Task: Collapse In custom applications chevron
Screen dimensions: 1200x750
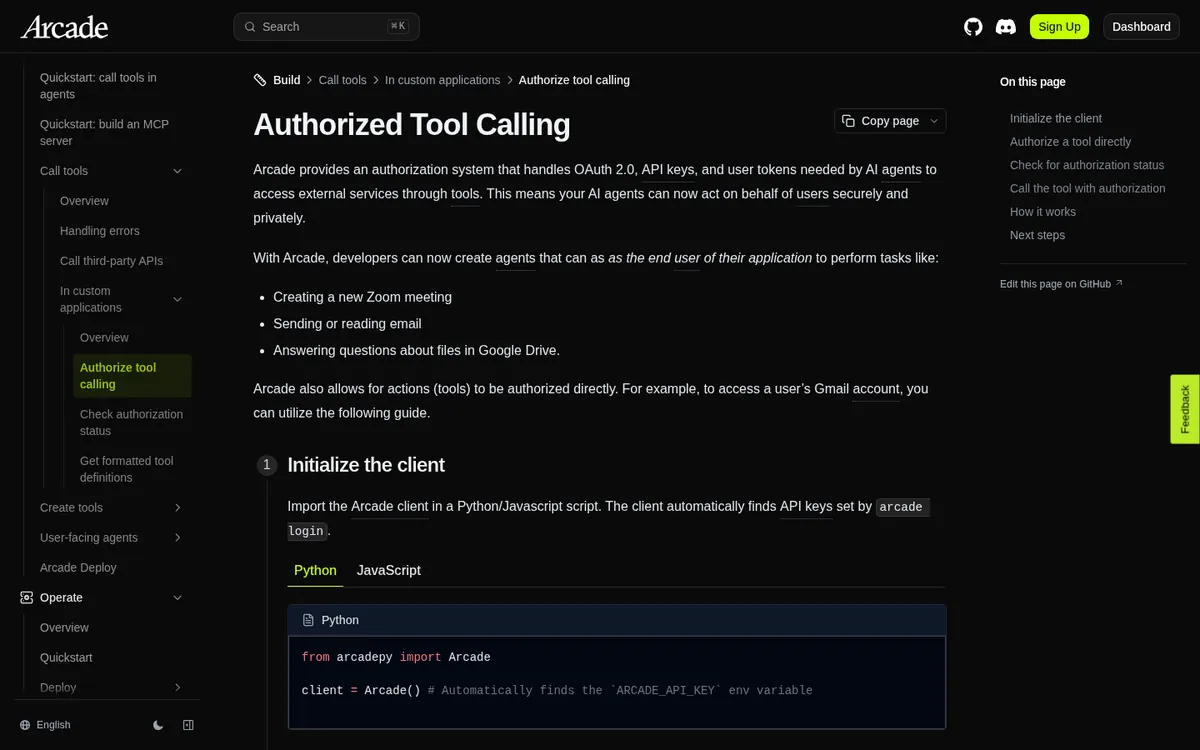Action: [x=177, y=299]
